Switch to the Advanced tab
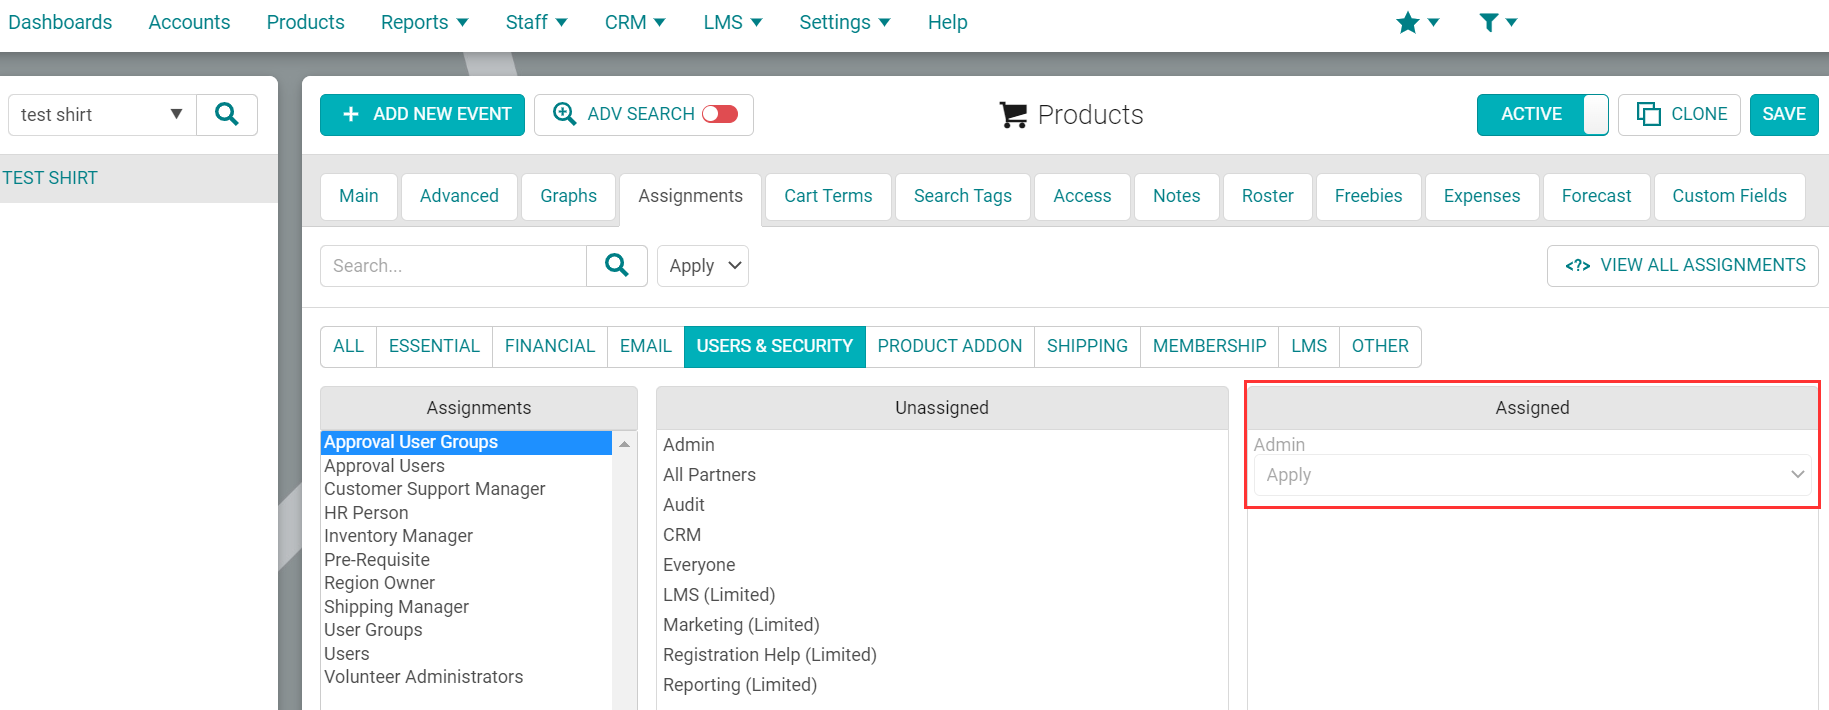The width and height of the screenshot is (1829, 710). click(459, 196)
